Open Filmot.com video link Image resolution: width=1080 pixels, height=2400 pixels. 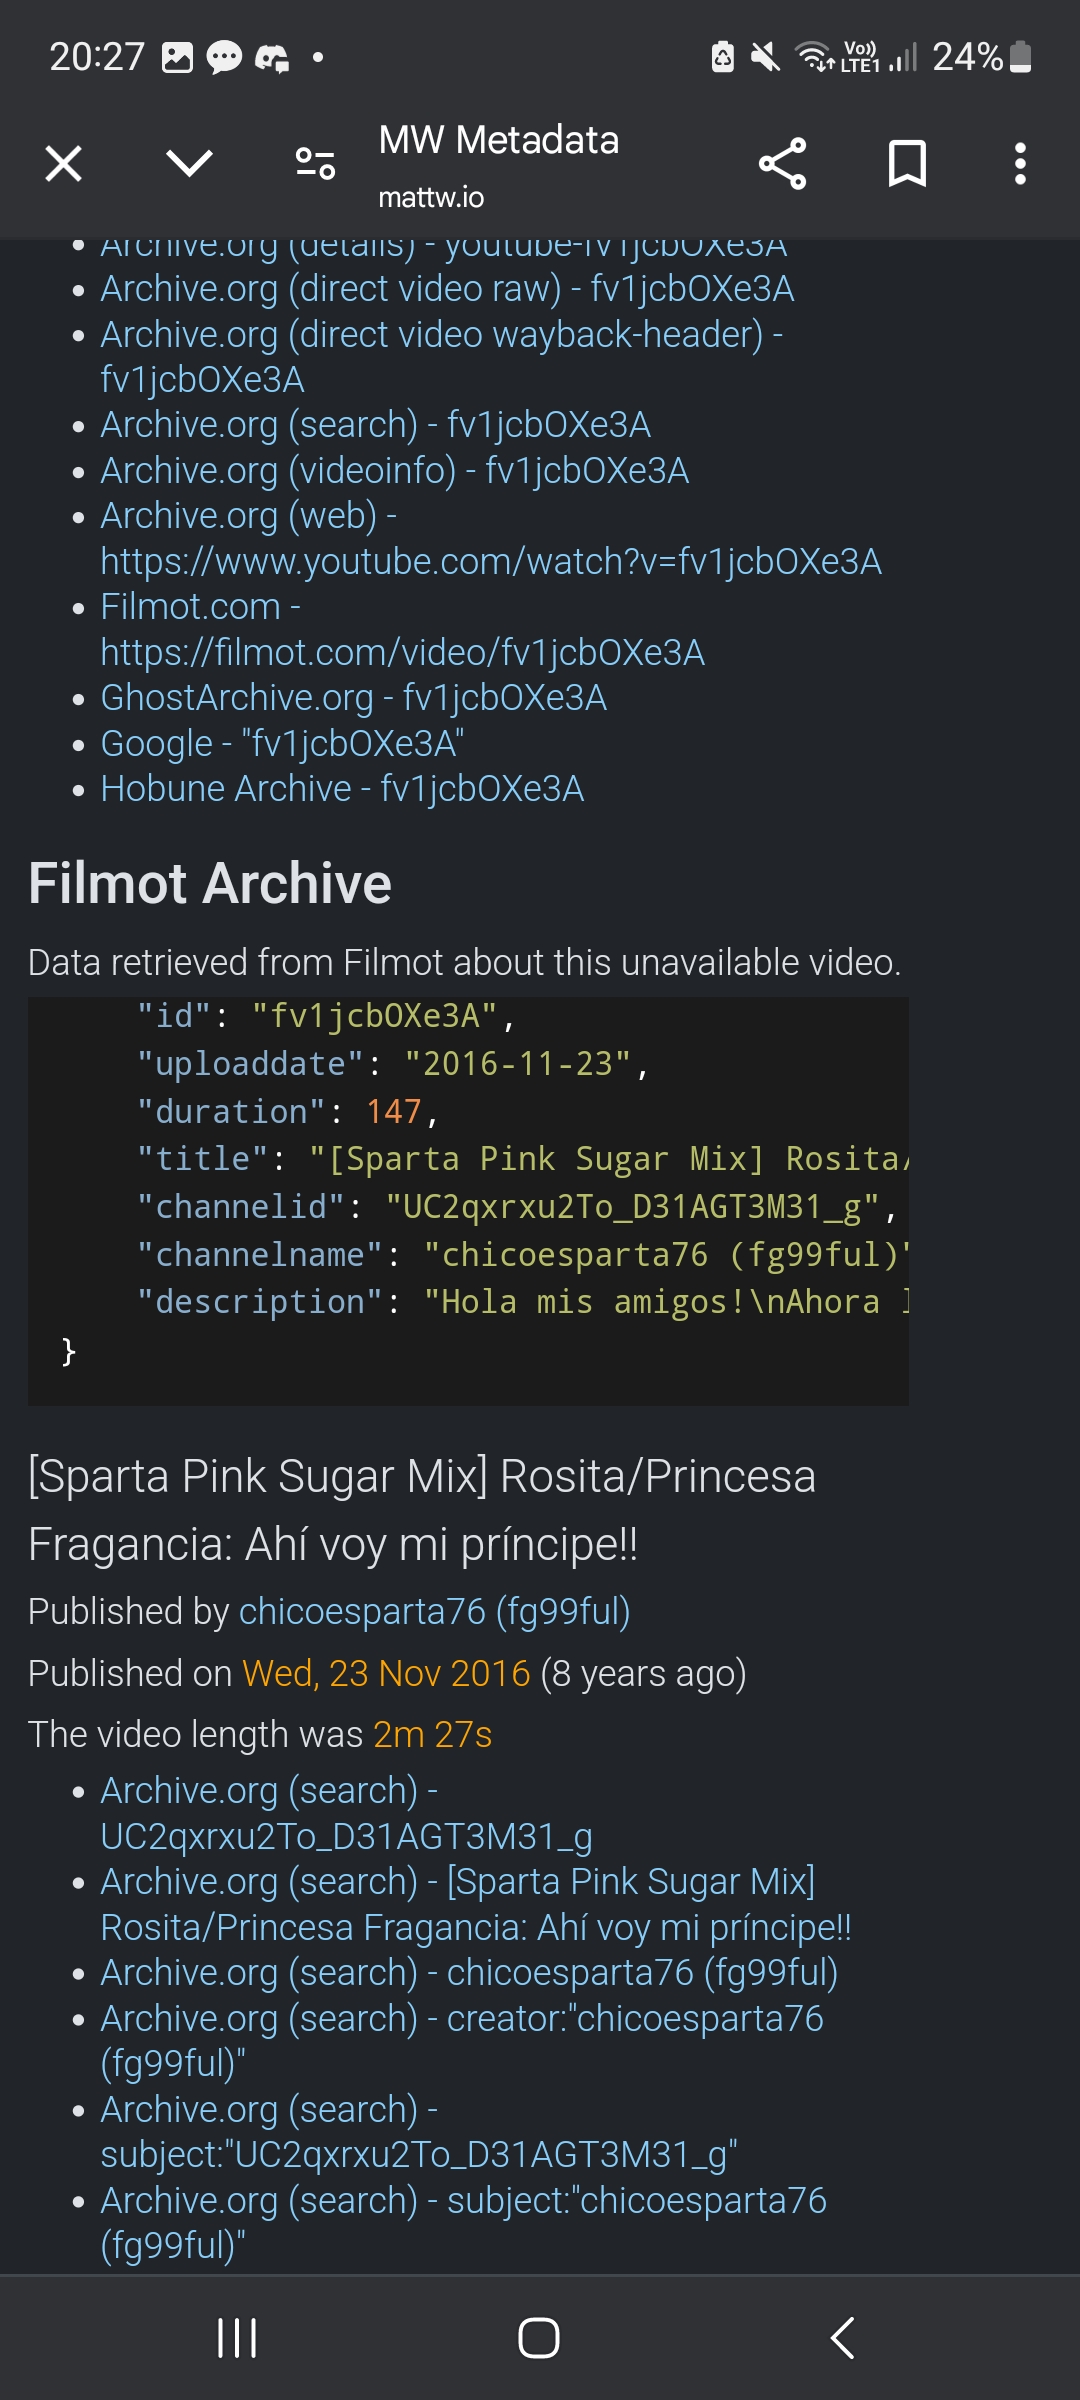[x=403, y=630]
